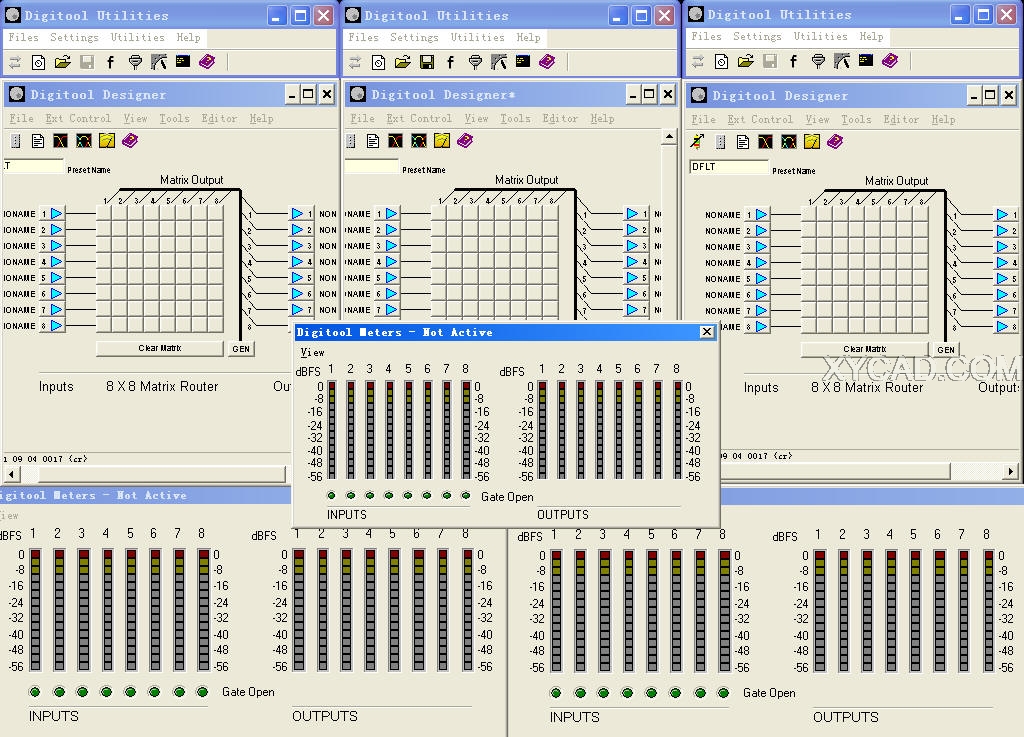1024x737 pixels.
Task: Click the GEN button in left Designer
Action: pos(241,349)
